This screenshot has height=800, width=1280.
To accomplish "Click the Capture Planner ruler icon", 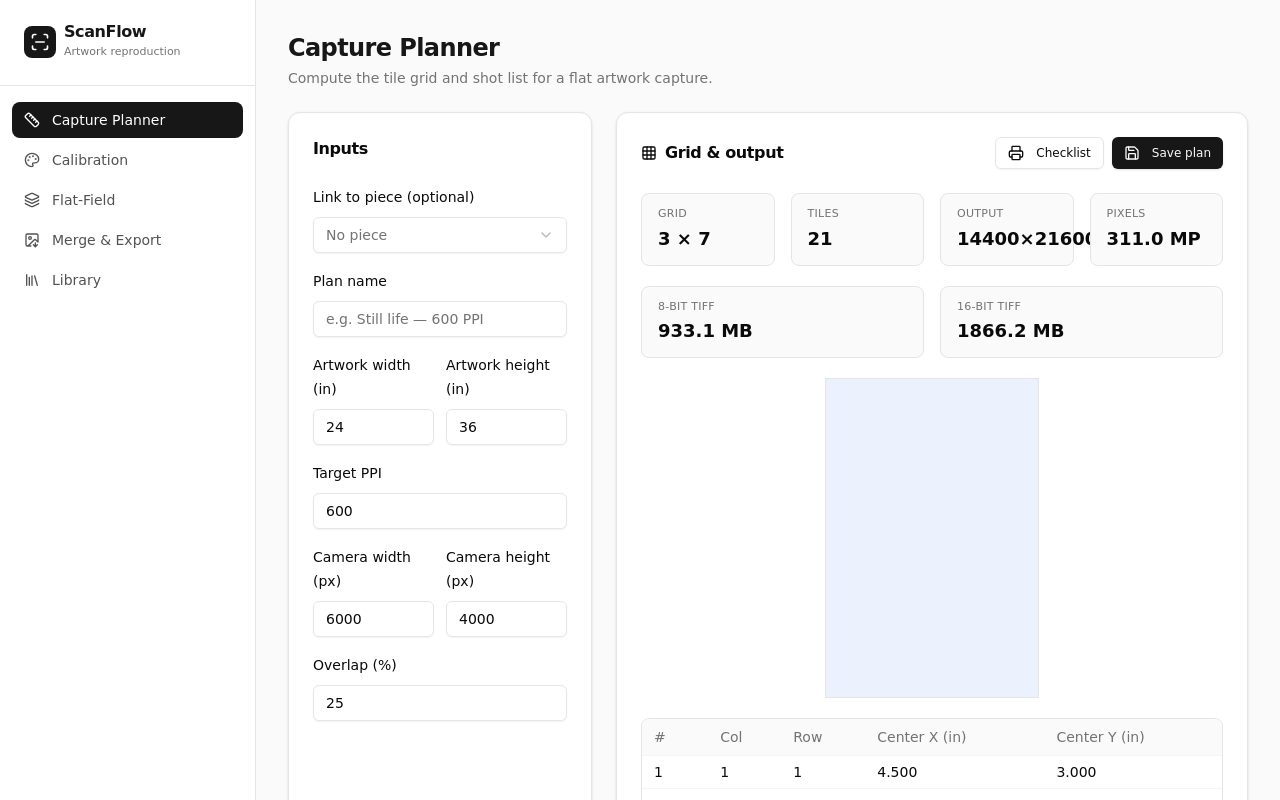I will [x=32, y=120].
